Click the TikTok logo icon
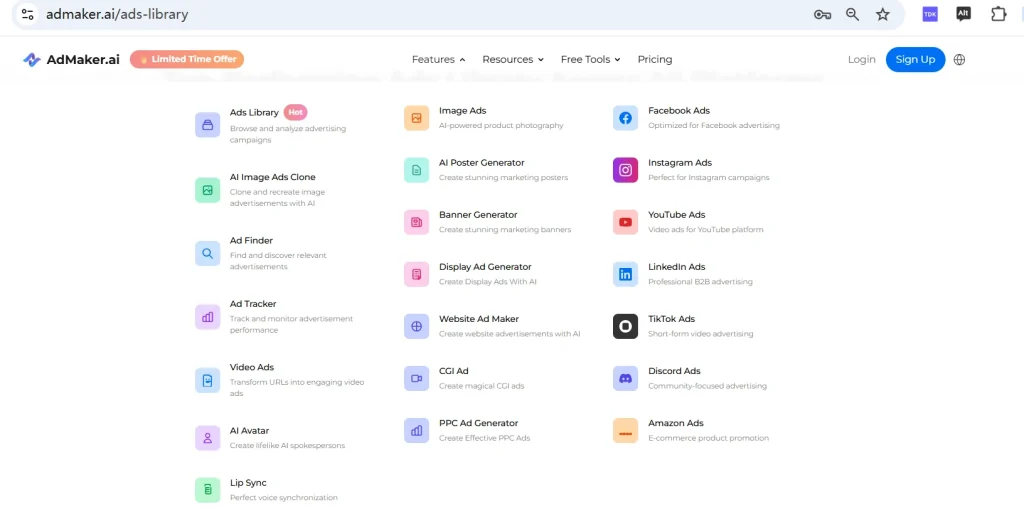 (x=626, y=326)
